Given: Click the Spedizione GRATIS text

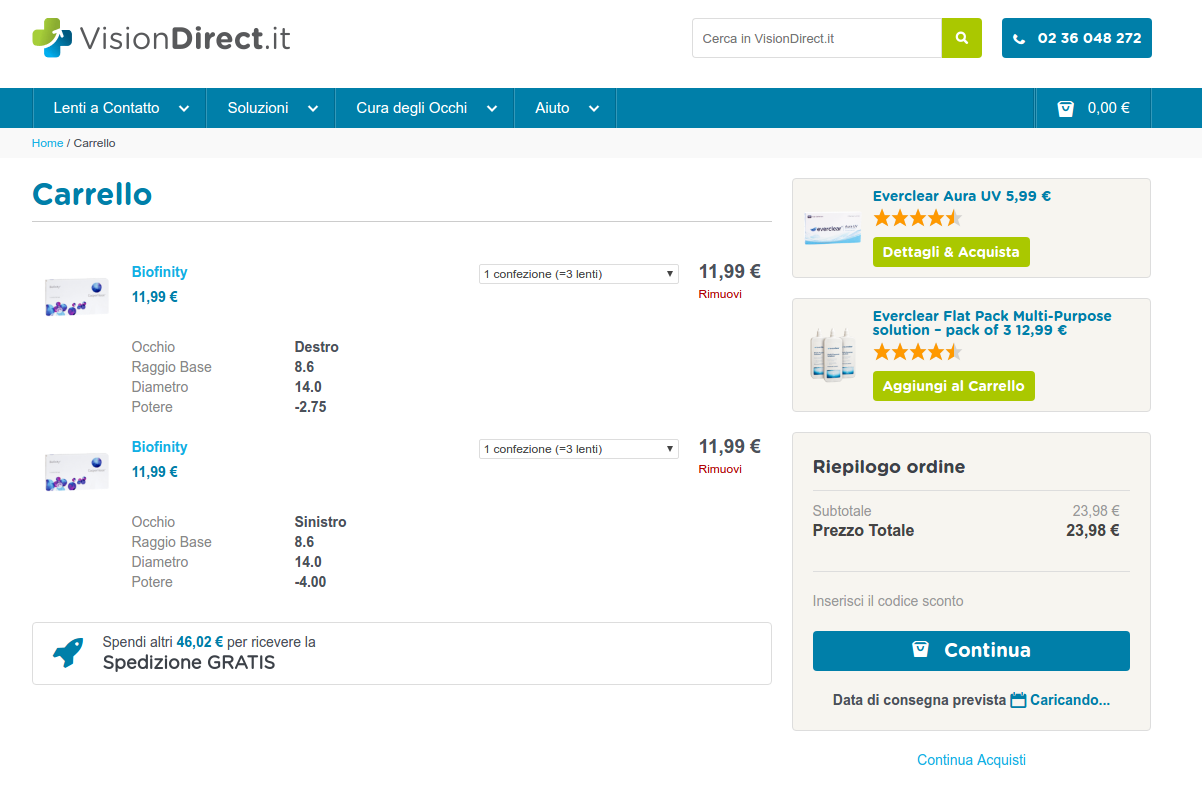Looking at the screenshot, I should point(189,662).
